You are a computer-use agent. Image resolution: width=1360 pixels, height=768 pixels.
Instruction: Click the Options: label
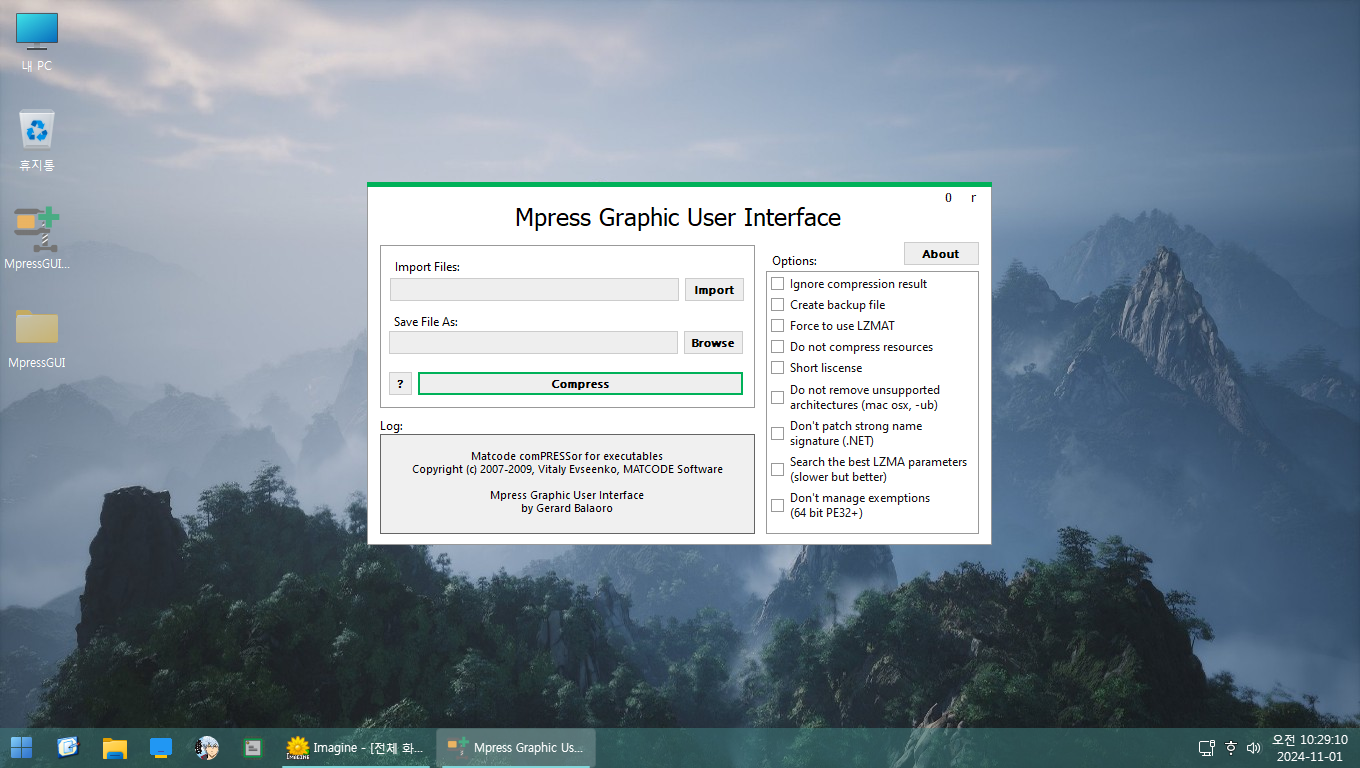click(794, 261)
